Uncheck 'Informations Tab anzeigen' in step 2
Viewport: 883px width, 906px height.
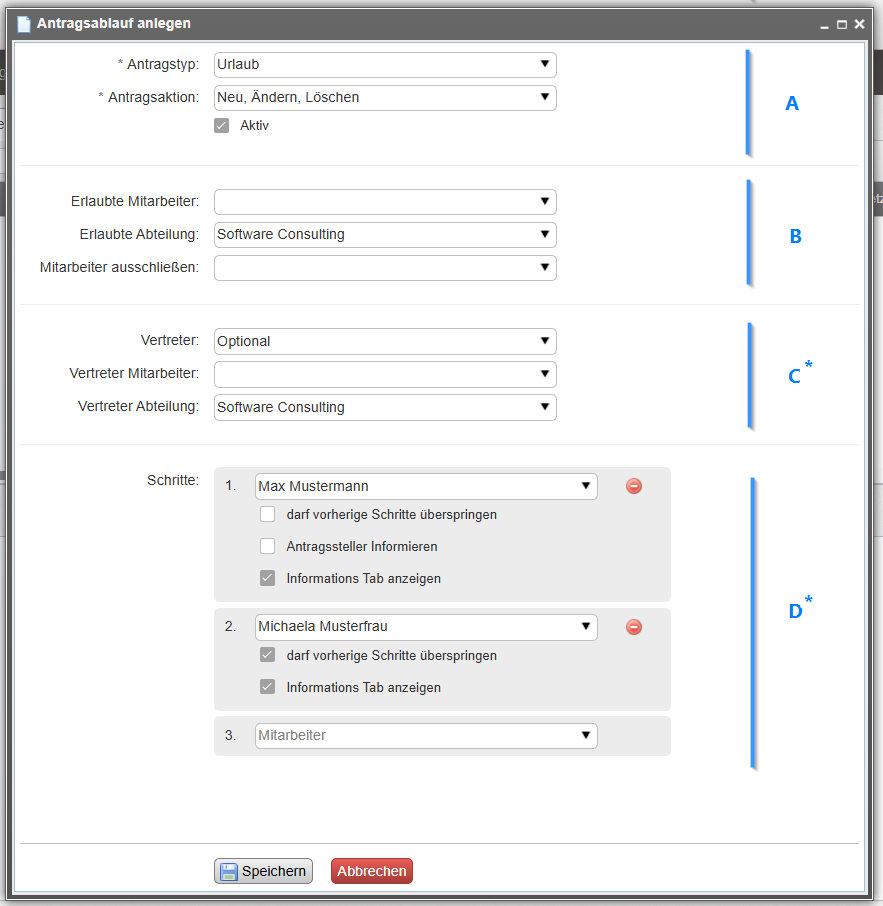click(x=268, y=688)
